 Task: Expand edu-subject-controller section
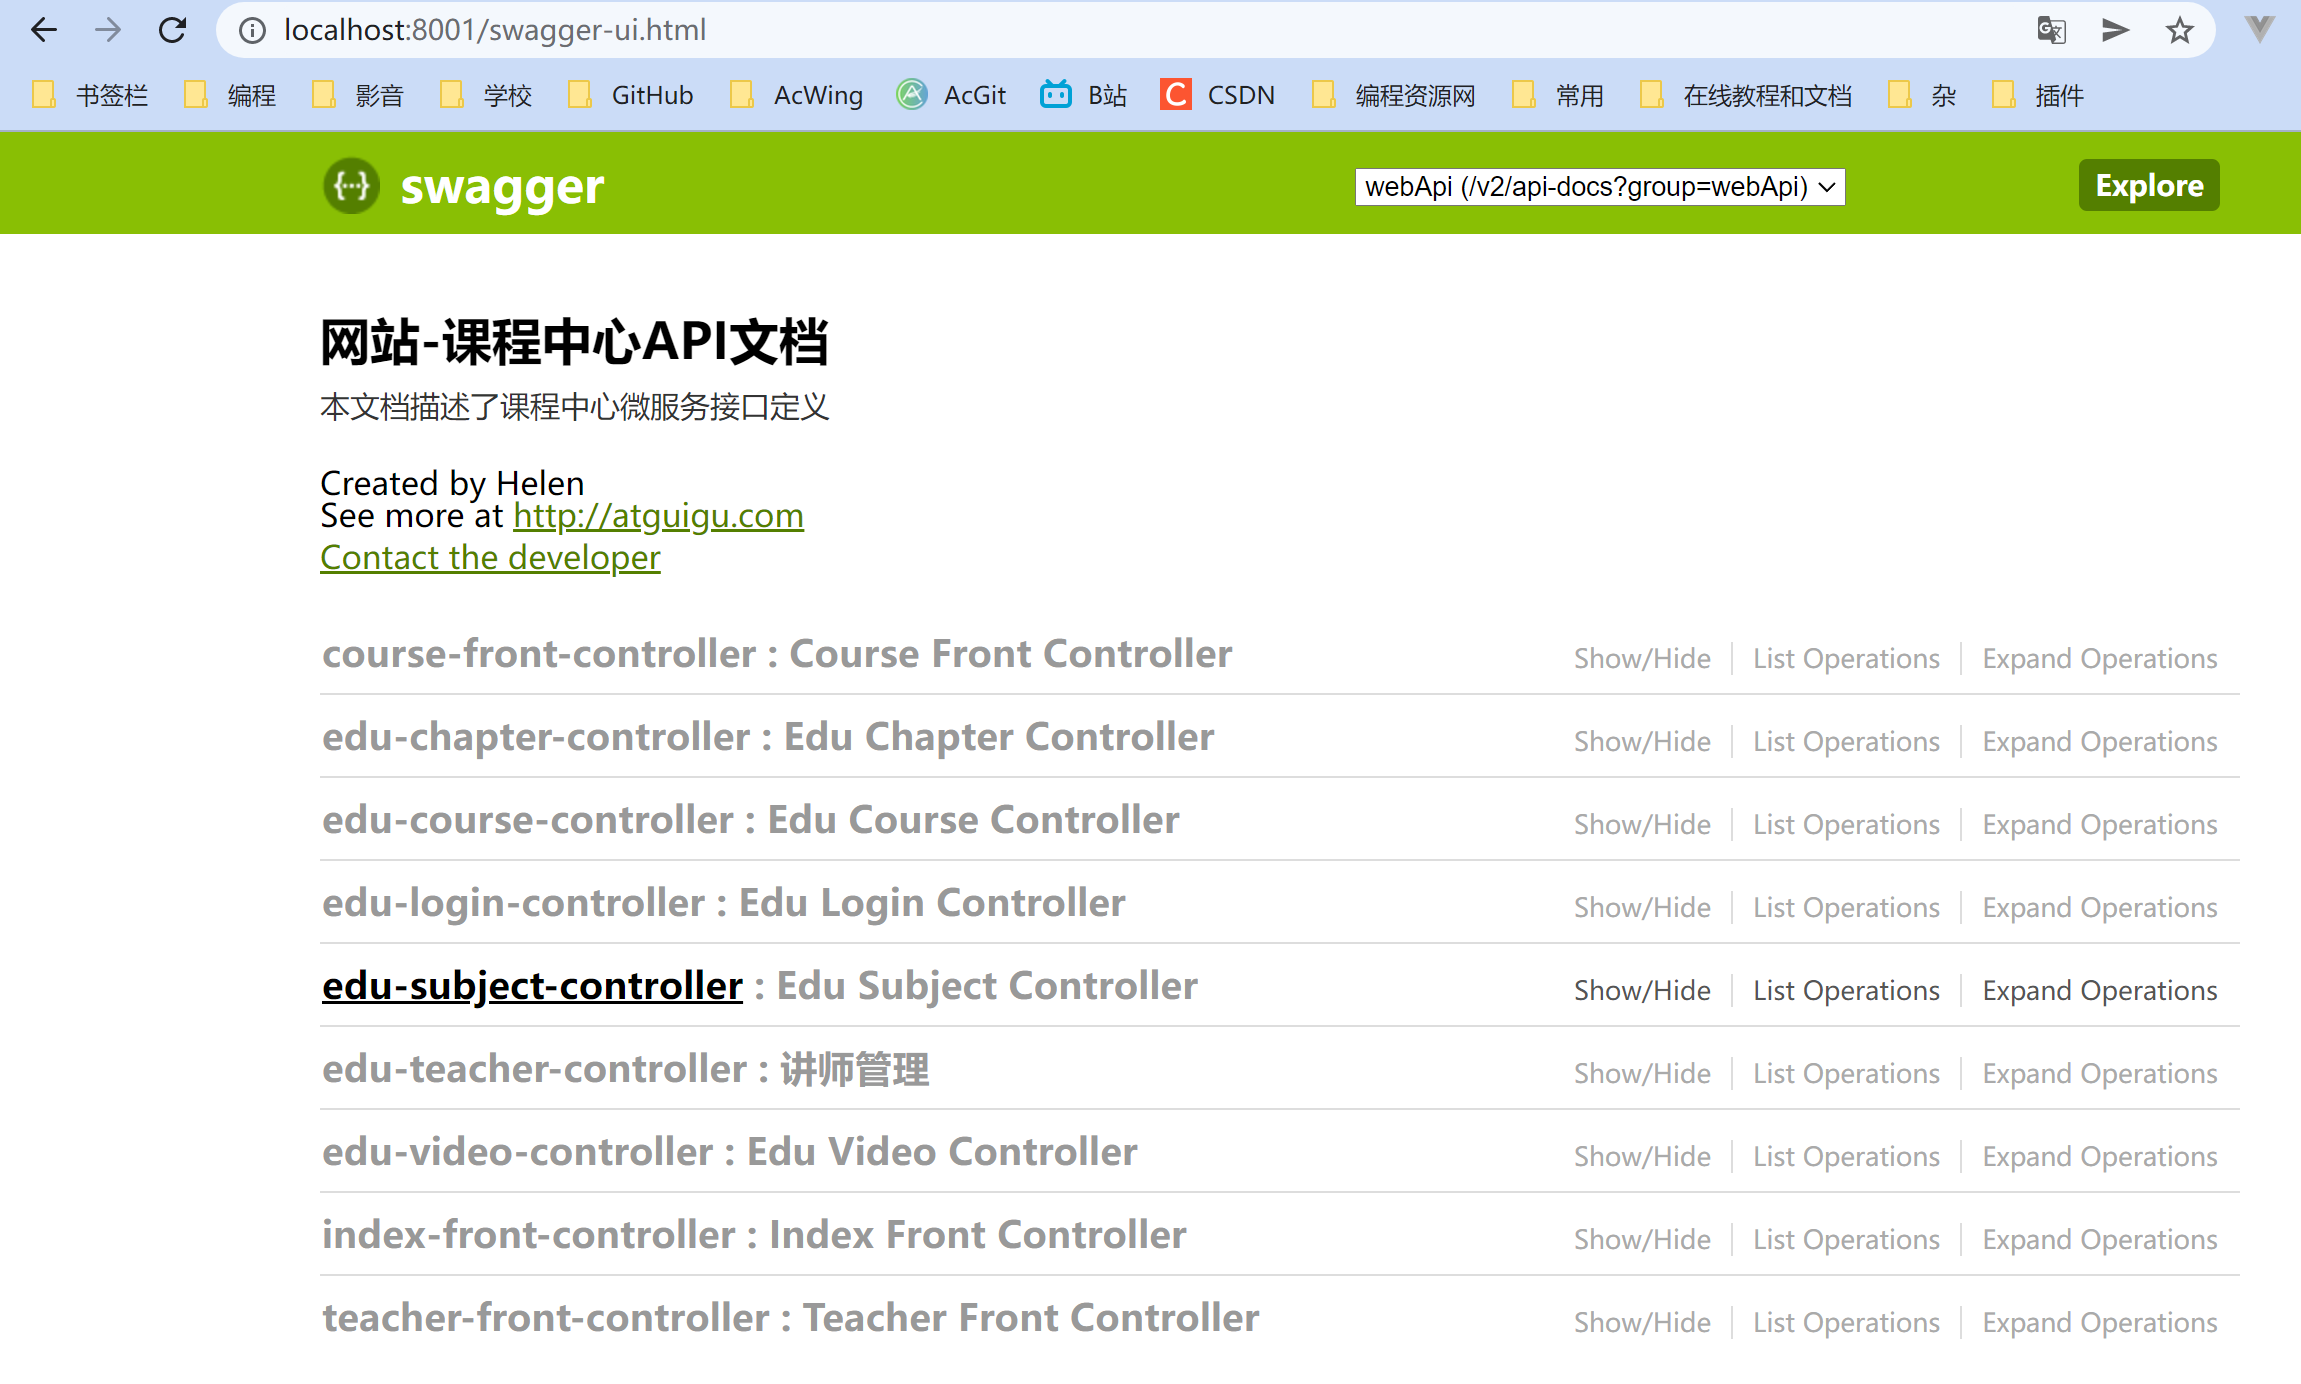pyautogui.click(x=532, y=986)
